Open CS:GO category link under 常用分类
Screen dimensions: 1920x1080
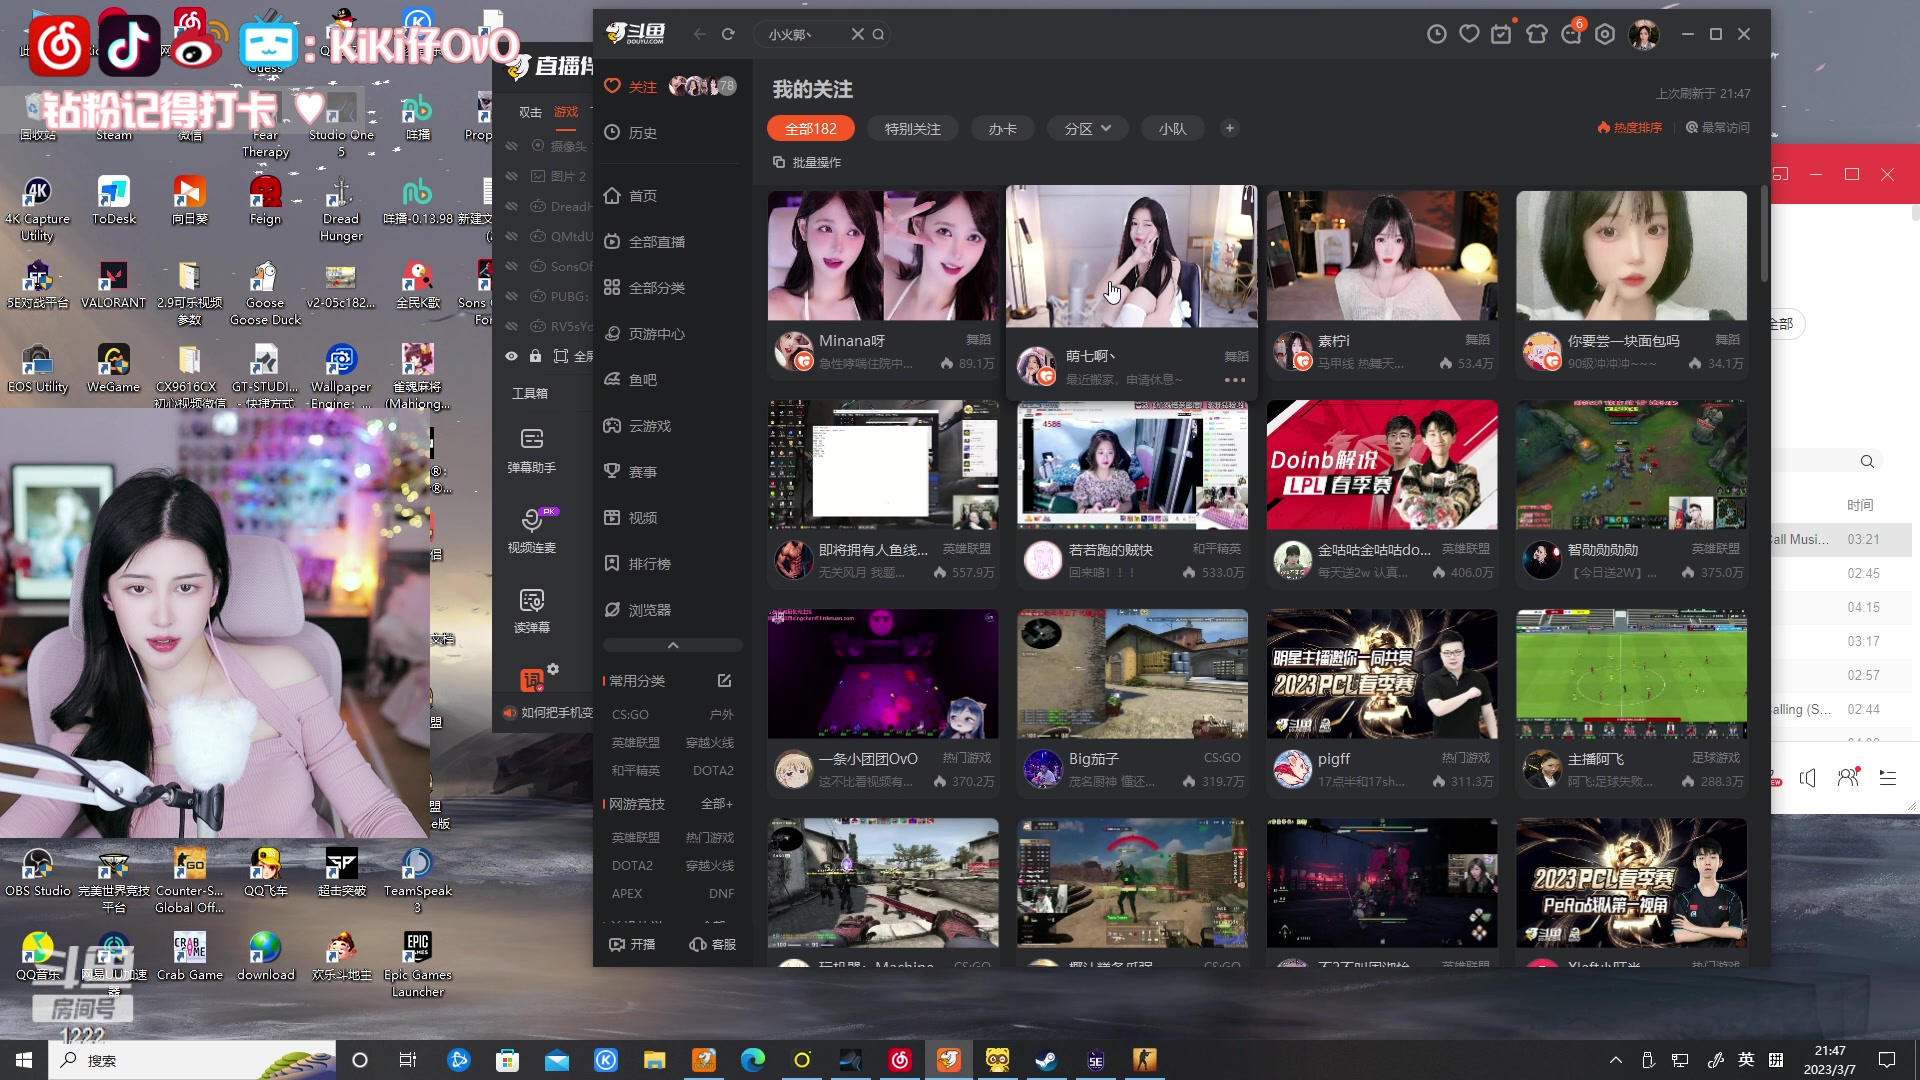630,715
